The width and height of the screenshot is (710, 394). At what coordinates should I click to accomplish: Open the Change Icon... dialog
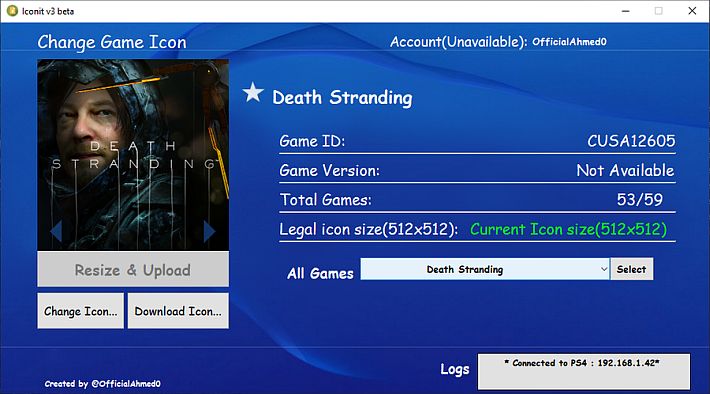[x=81, y=311]
